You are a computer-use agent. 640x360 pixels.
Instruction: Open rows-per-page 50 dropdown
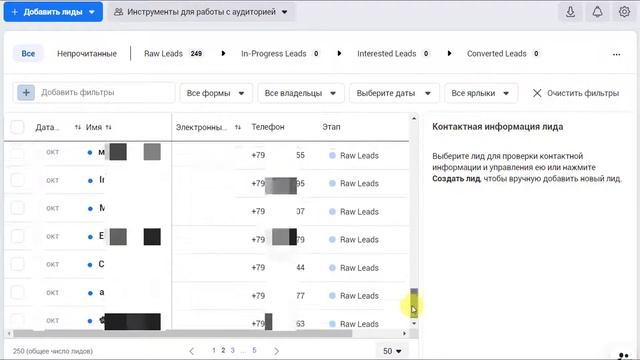tap(392, 351)
